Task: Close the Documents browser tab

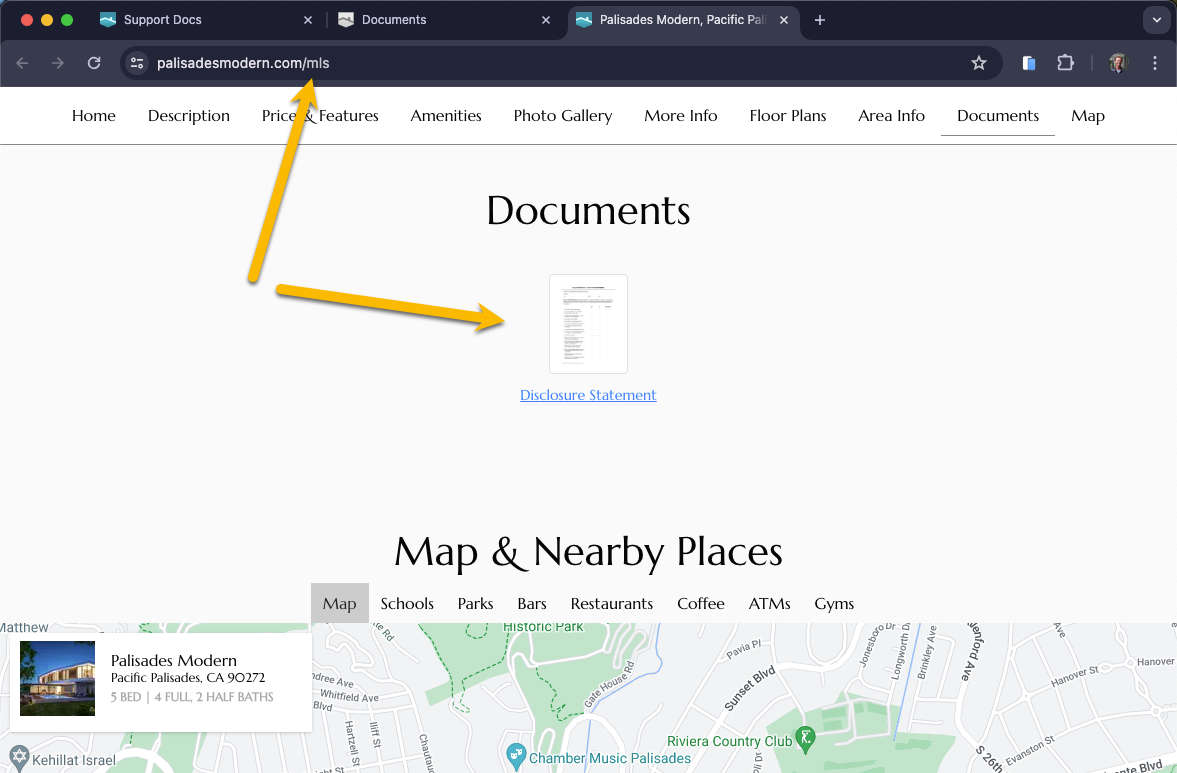Action: [546, 20]
